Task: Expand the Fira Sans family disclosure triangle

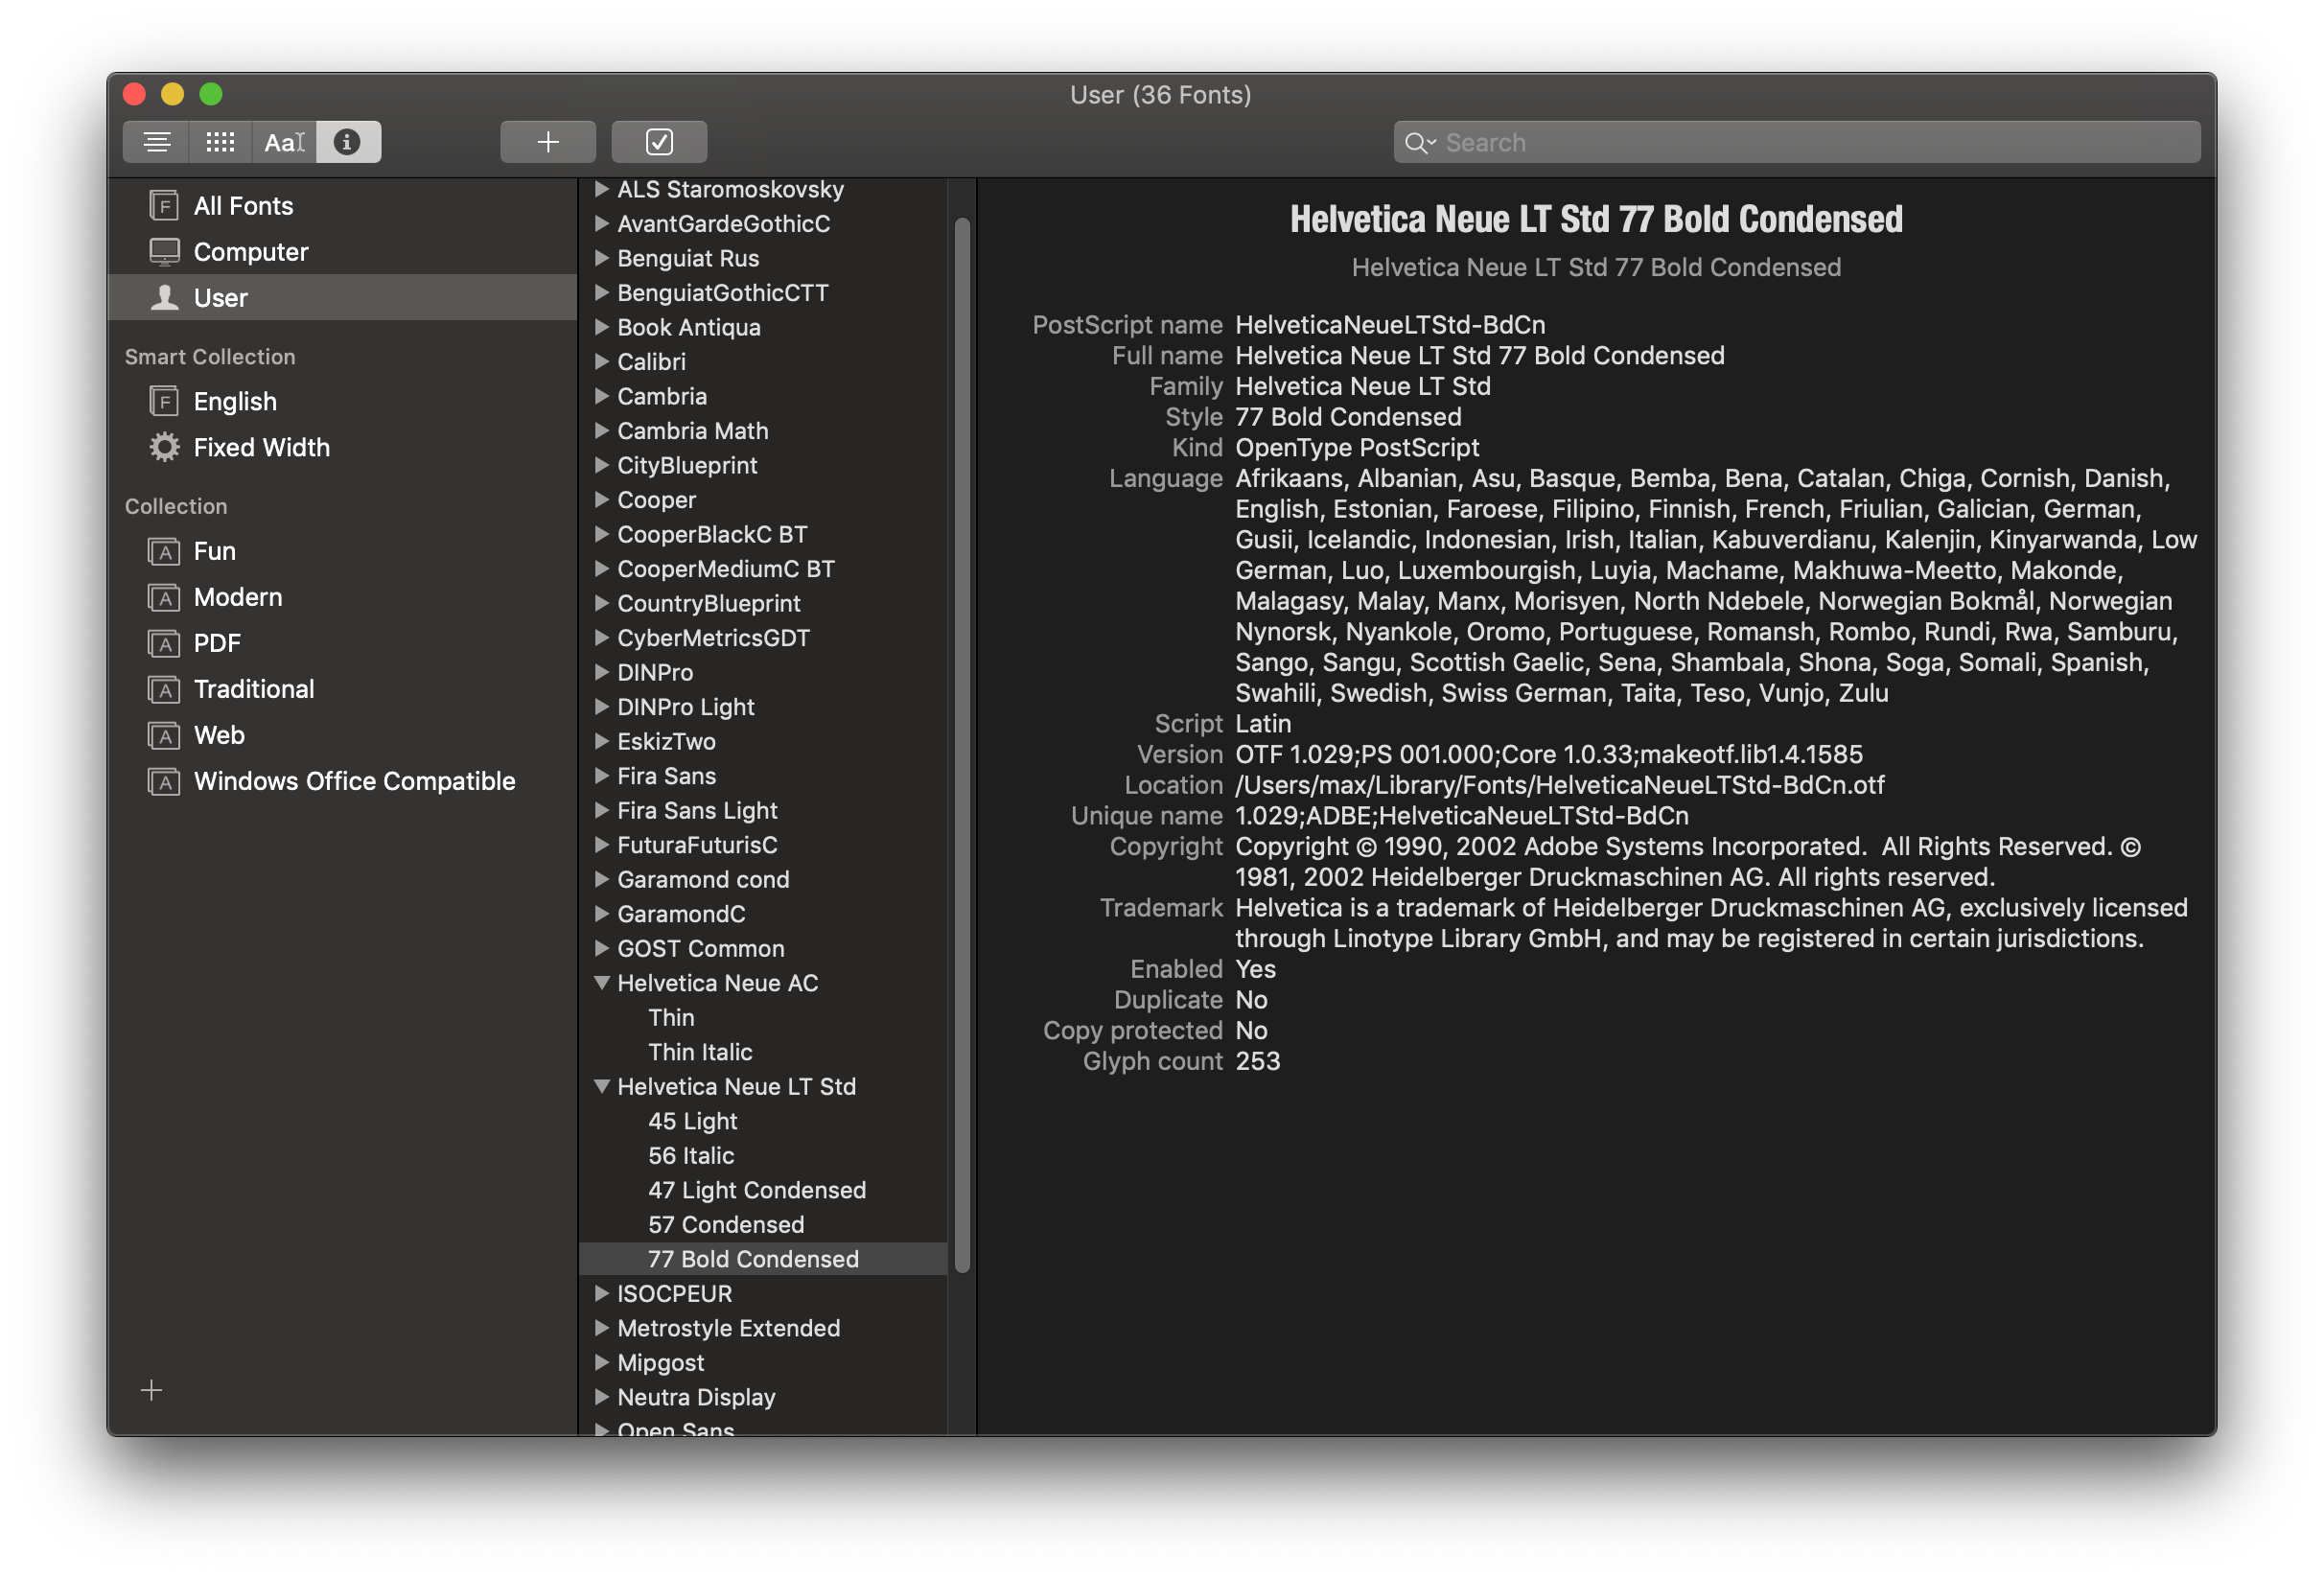Action: (x=601, y=775)
